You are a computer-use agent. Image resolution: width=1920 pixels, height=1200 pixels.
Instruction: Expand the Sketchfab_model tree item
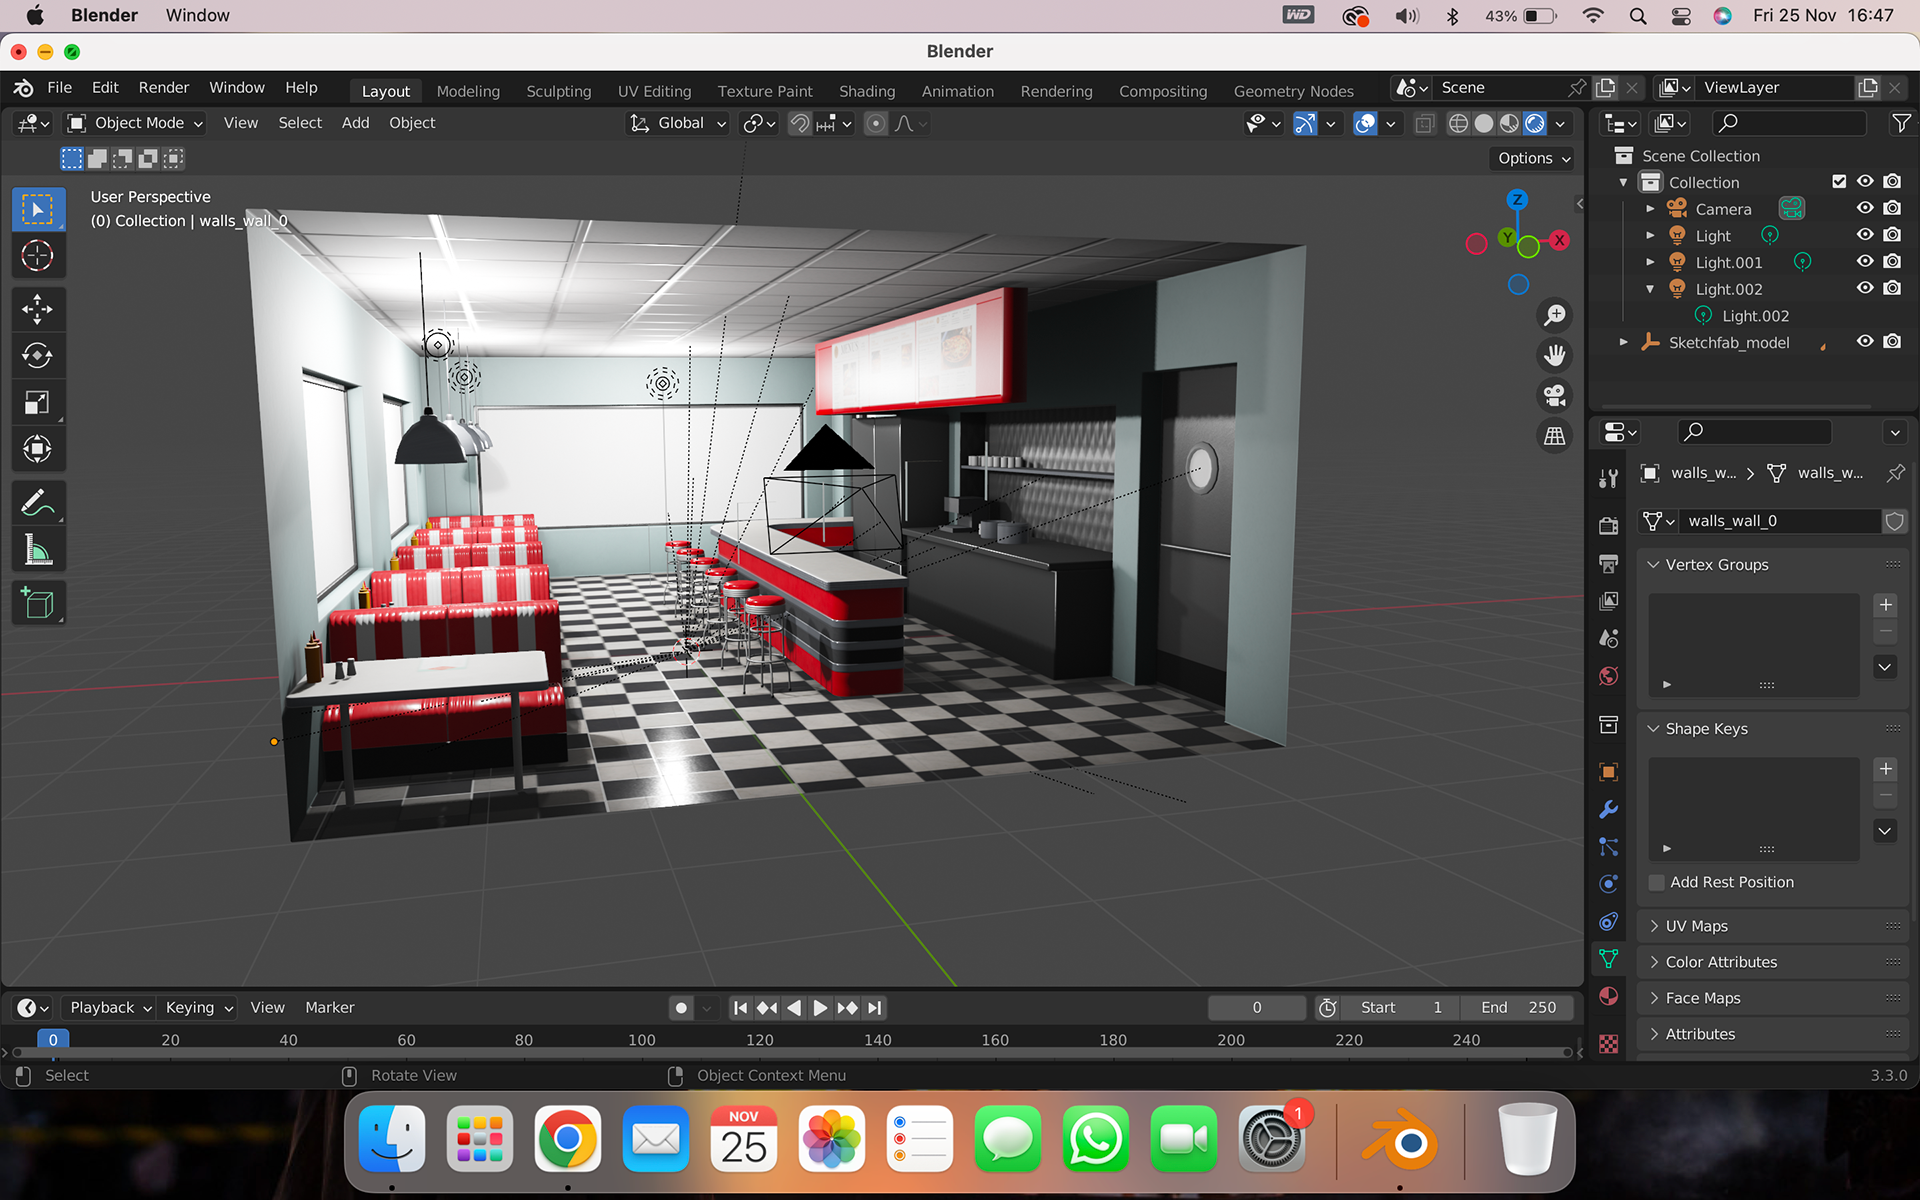click(1623, 342)
